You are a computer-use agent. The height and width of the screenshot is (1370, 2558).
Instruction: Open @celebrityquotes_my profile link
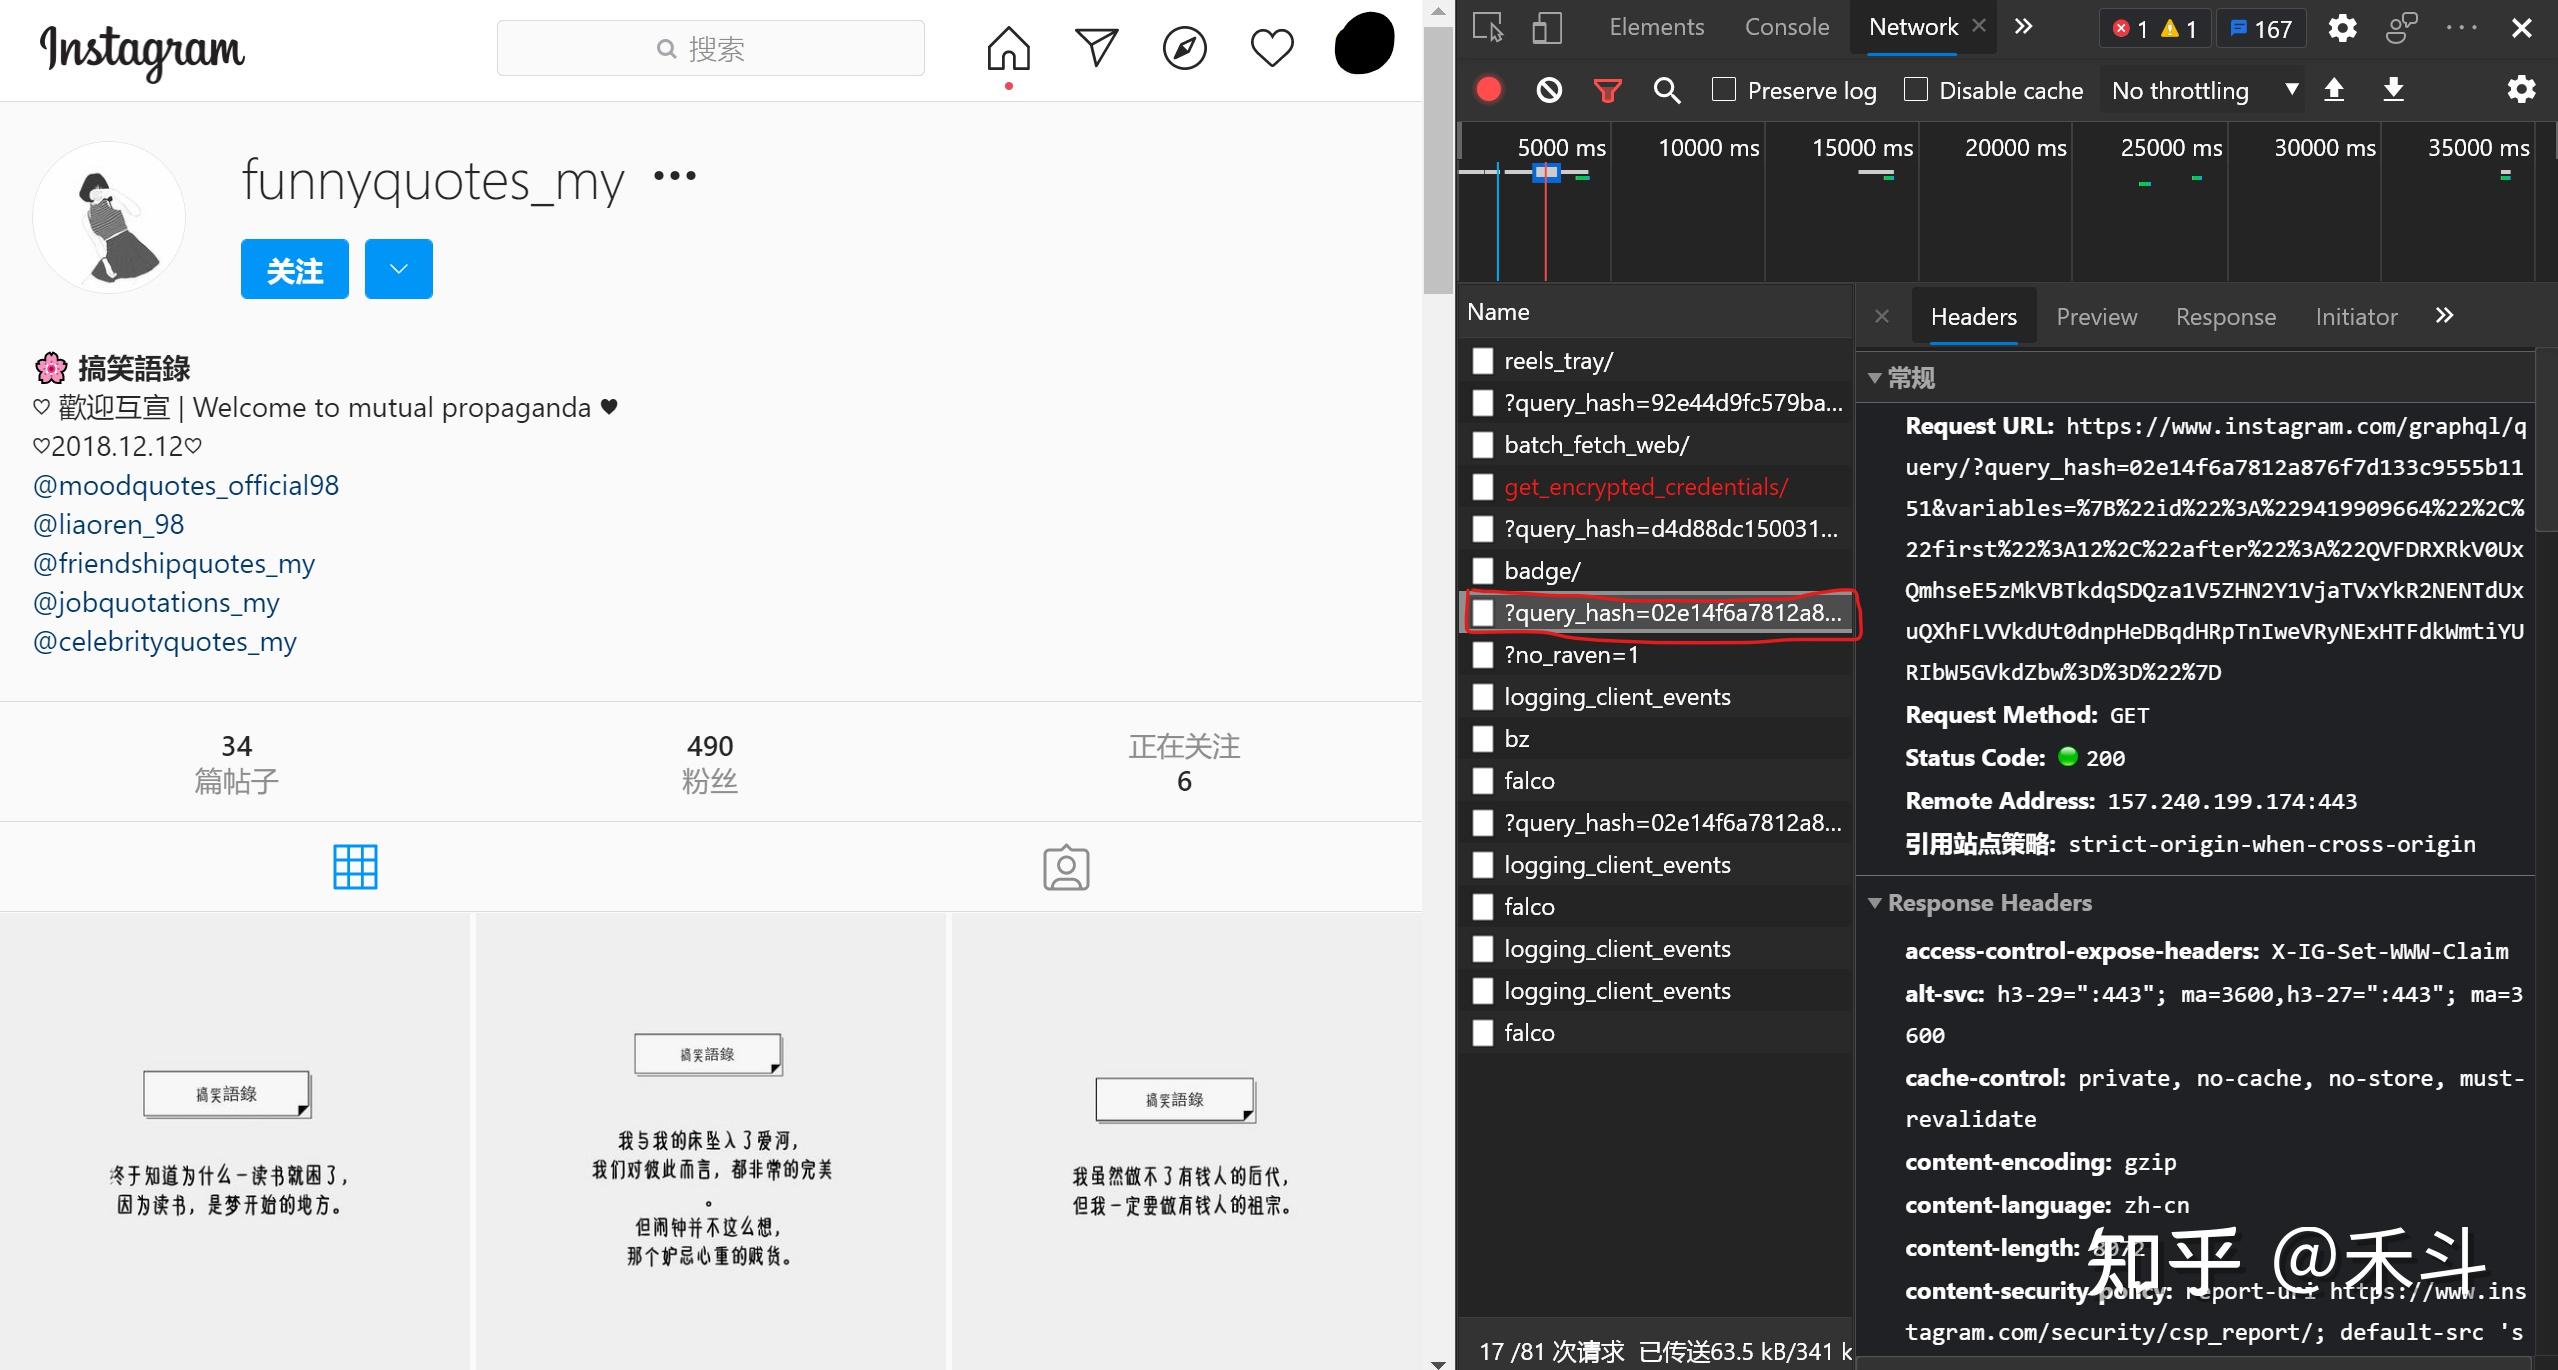click(165, 641)
